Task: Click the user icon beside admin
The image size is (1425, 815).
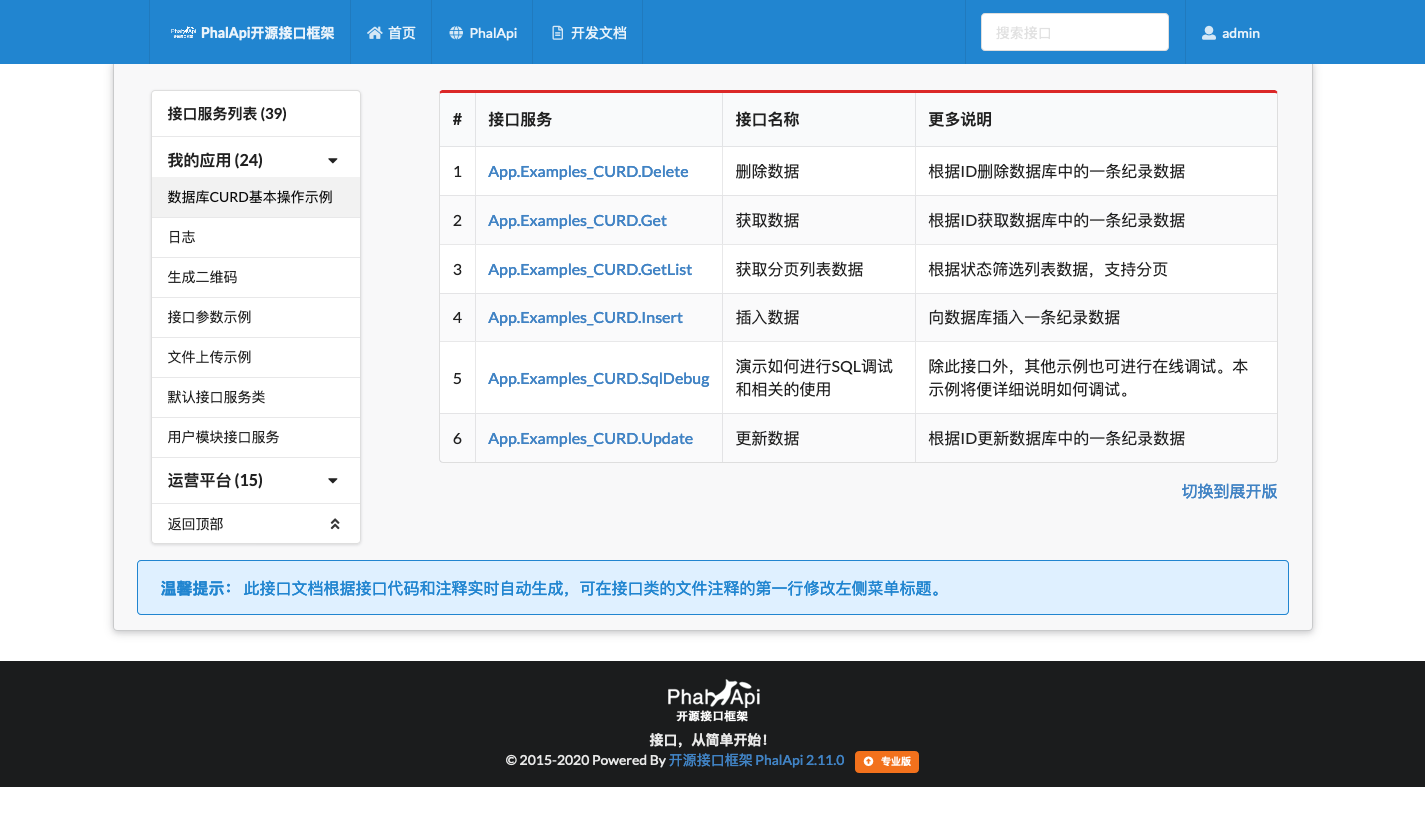Action: pos(1209,33)
